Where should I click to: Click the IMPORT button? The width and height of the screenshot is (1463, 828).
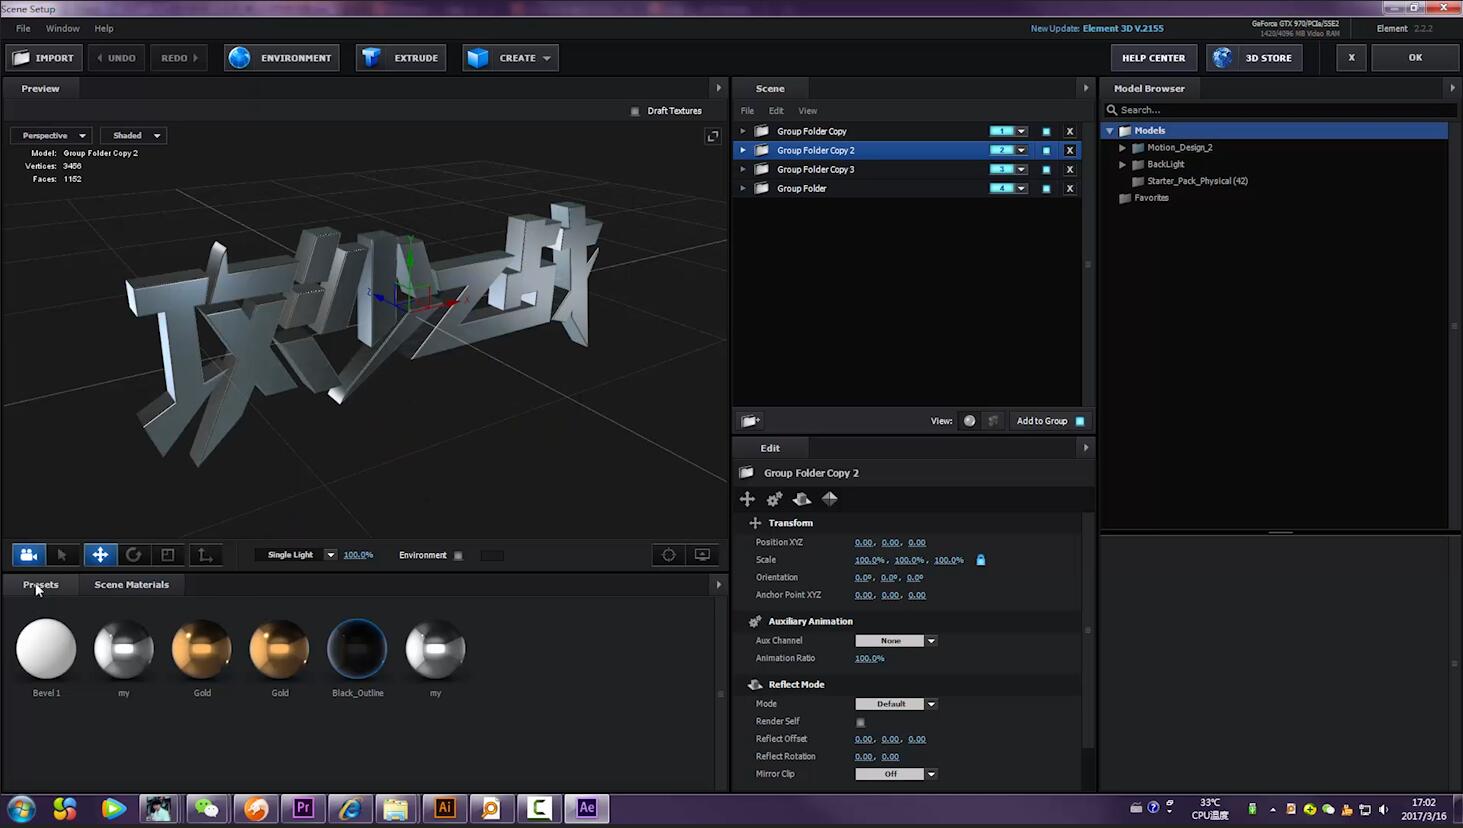pos(43,58)
